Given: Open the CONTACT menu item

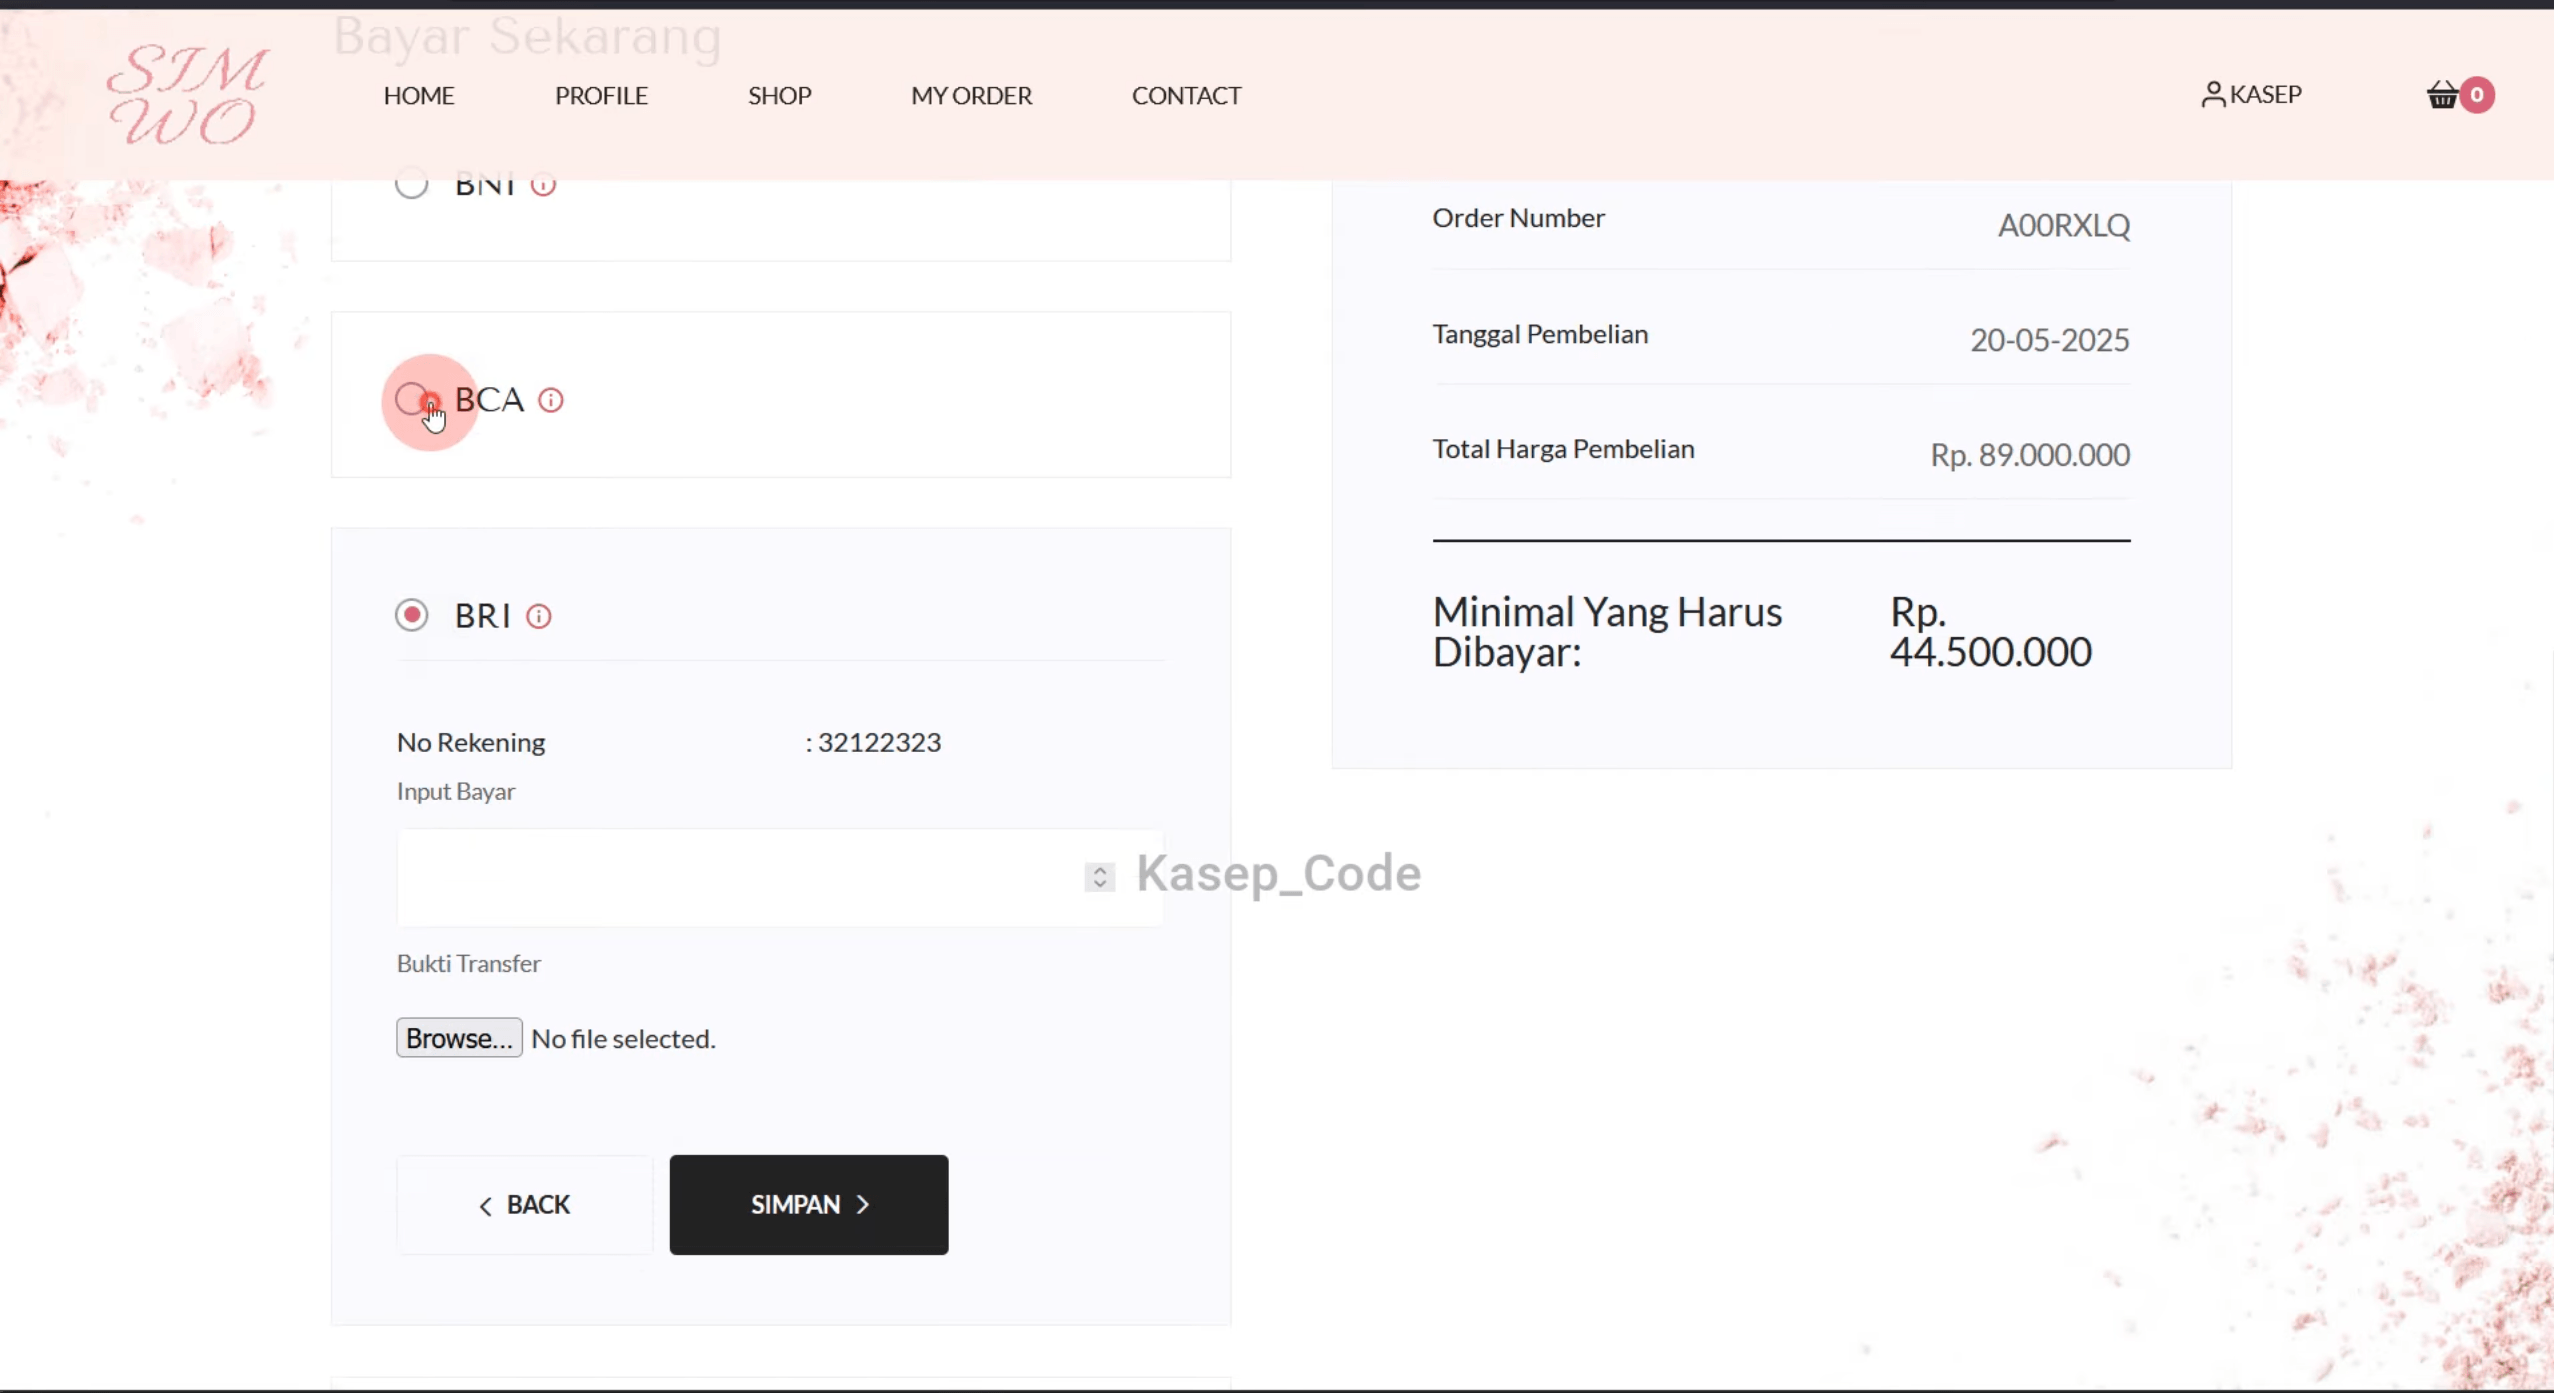Looking at the screenshot, I should tap(1186, 96).
